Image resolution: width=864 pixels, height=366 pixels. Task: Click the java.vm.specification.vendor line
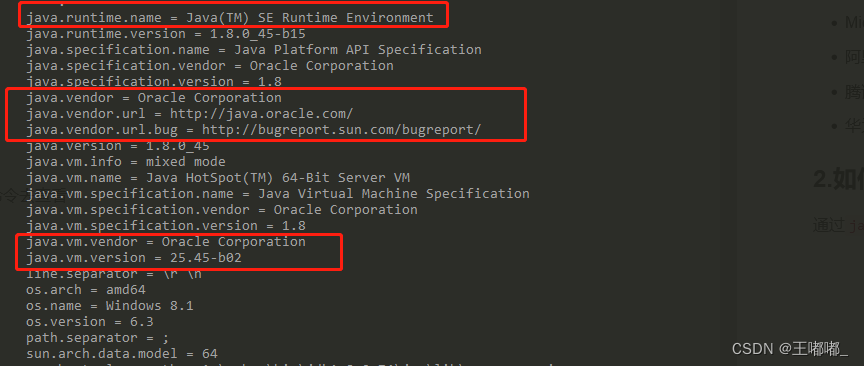[x=222, y=209]
